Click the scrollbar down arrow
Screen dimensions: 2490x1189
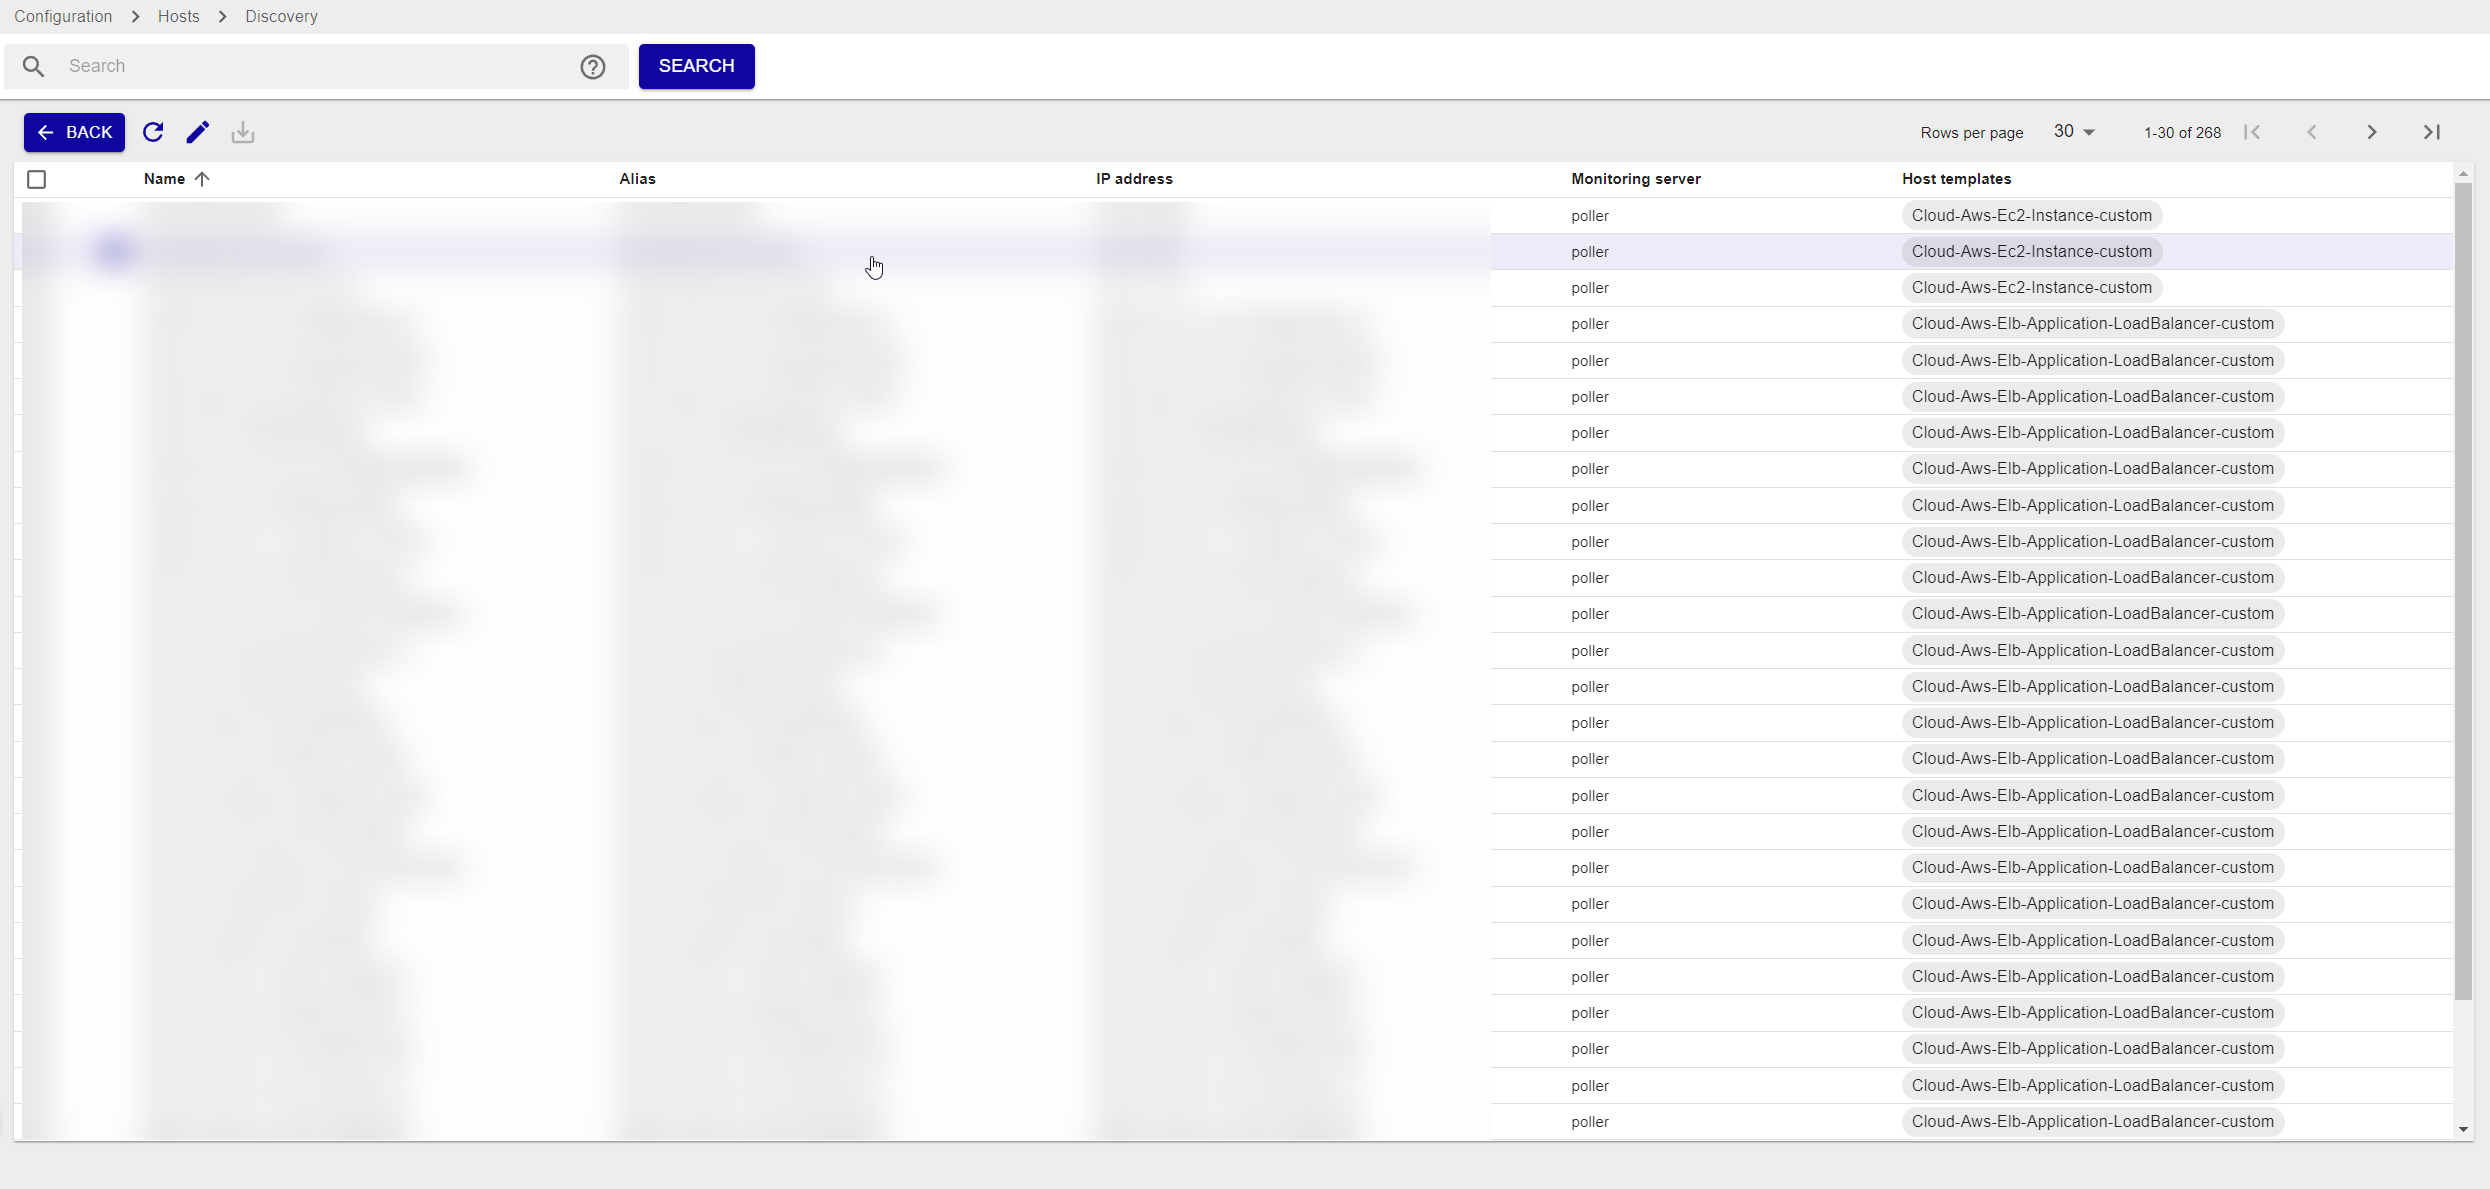point(2463,1129)
